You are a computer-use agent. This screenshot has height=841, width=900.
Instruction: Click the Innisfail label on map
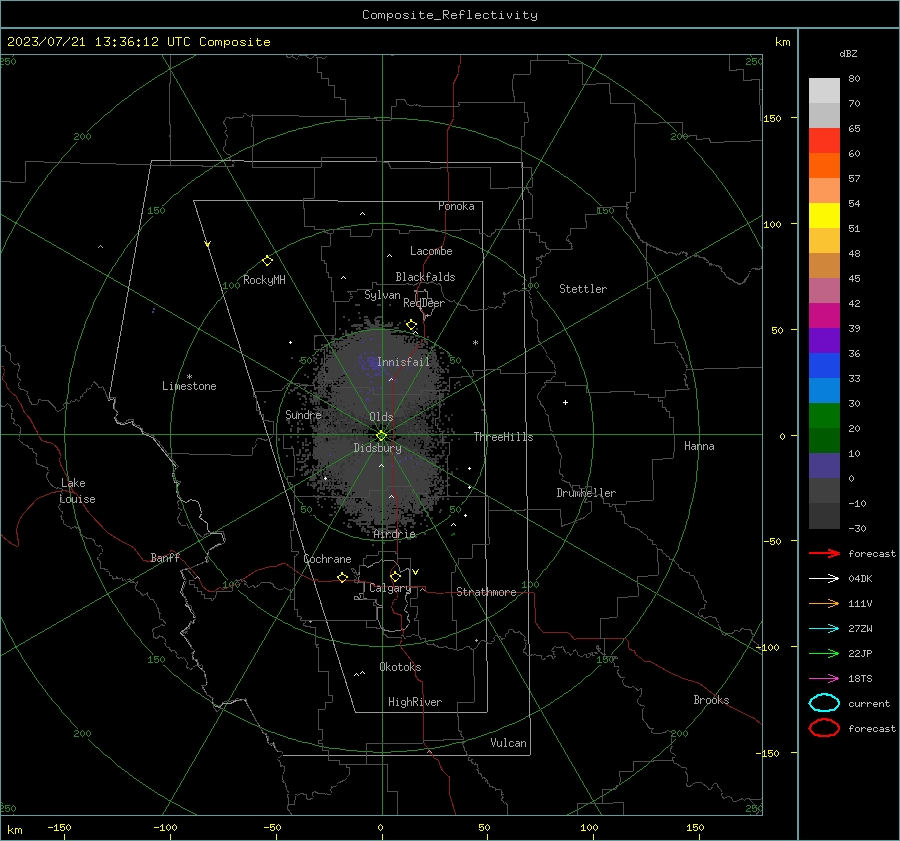click(403, 362)
